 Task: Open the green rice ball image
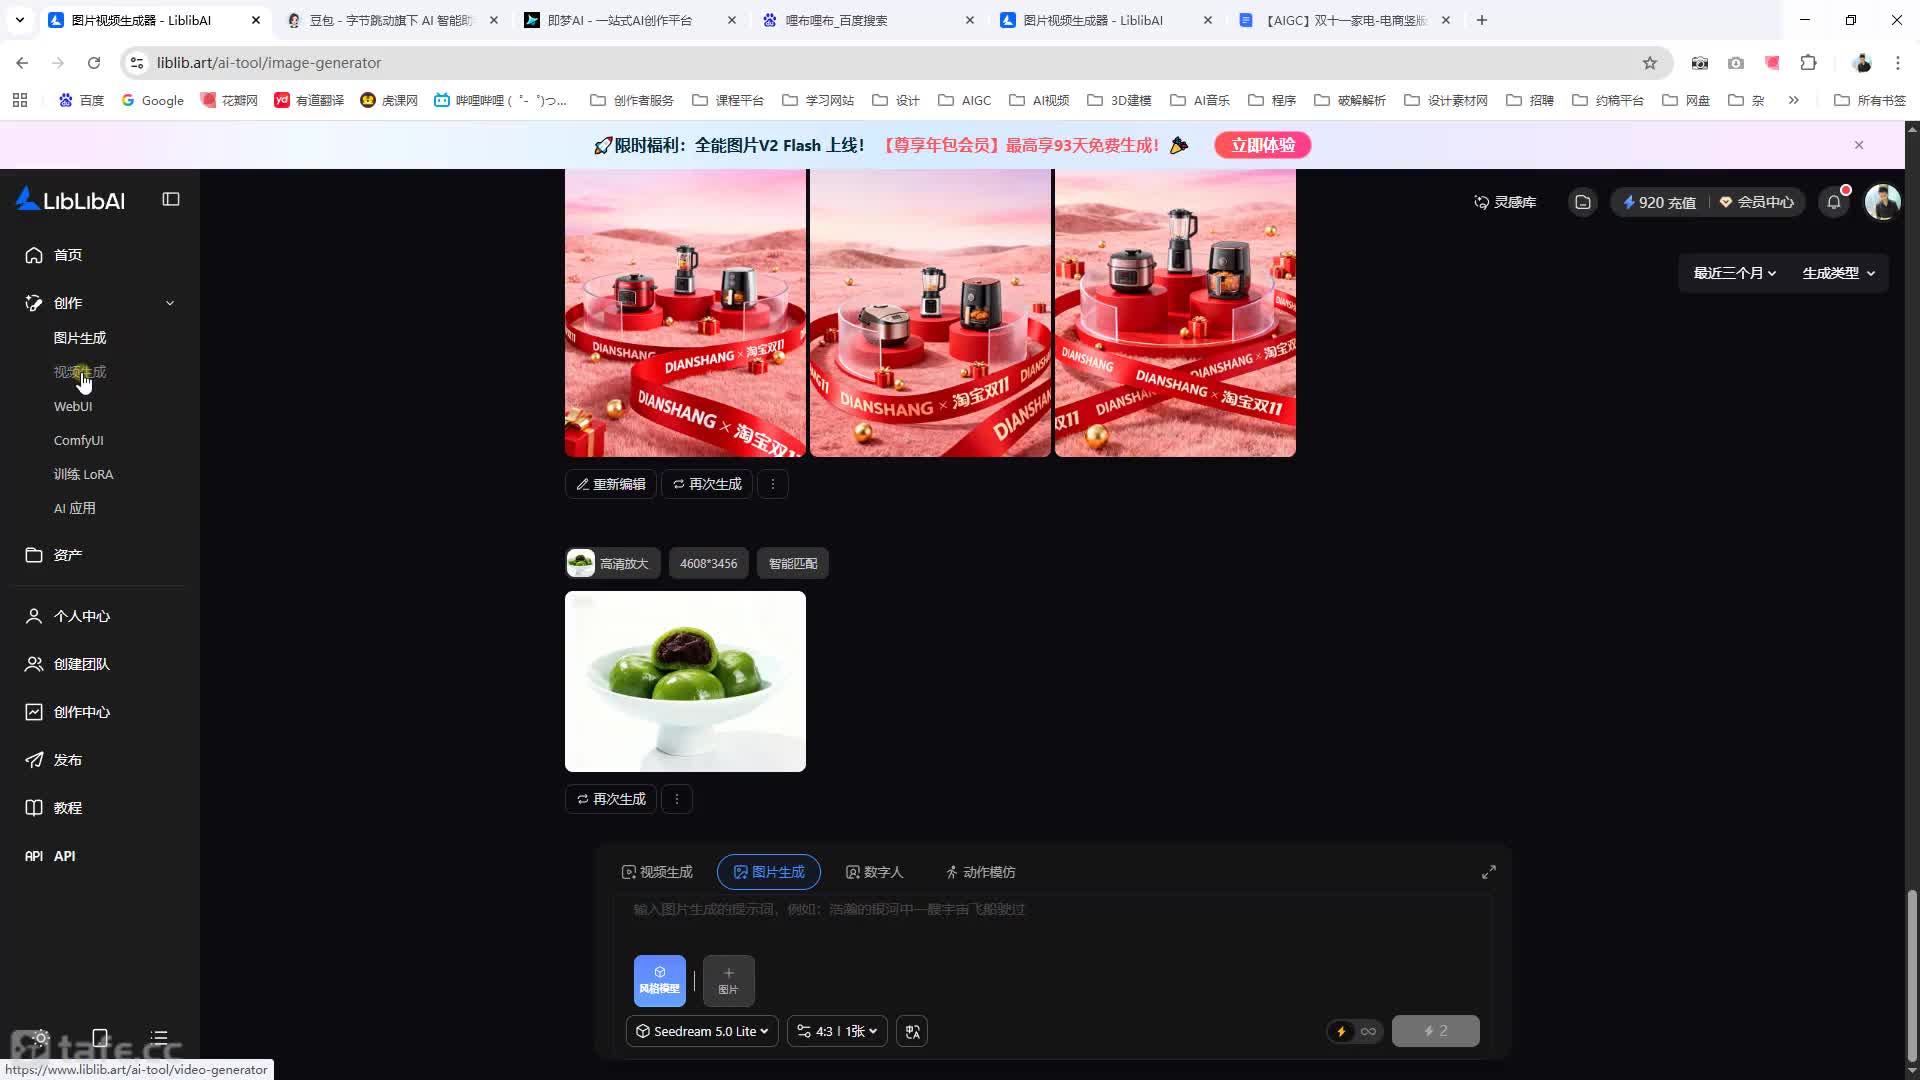[685, 681]
